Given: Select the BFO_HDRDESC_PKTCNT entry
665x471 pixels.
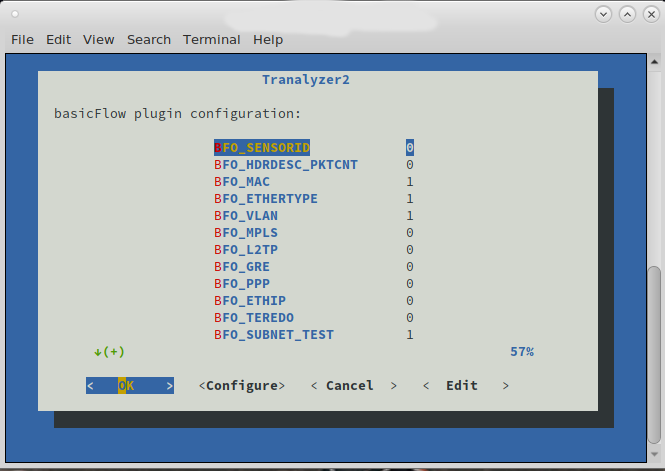Looking at the screenshot, I should 286,164.
